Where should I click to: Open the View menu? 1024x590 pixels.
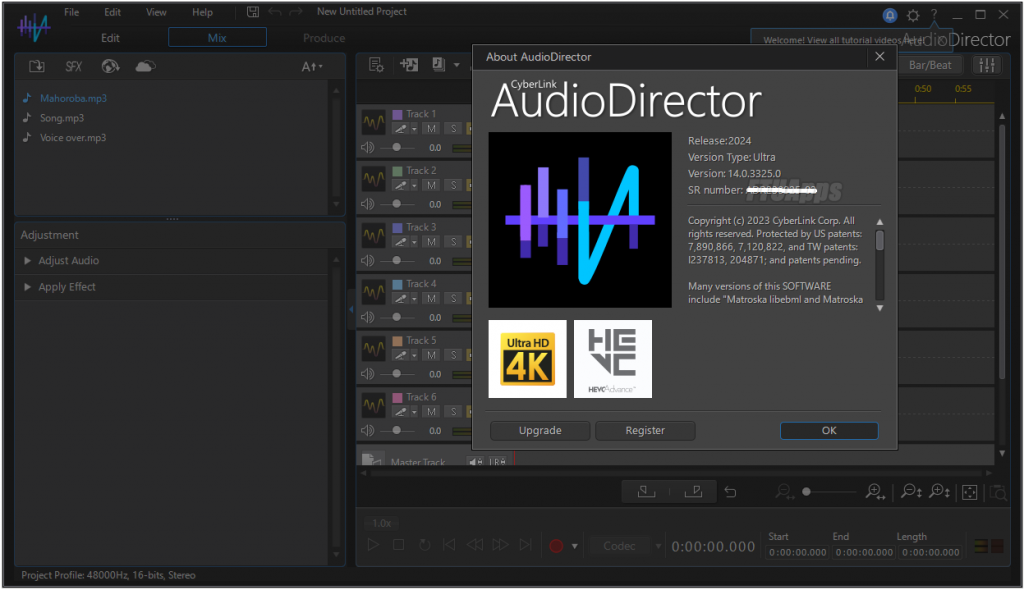point(156,12)
